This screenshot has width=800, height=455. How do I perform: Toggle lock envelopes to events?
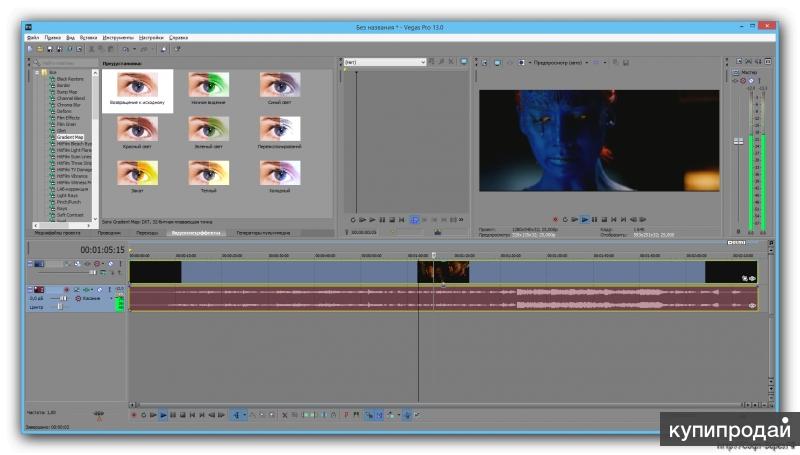407,415
